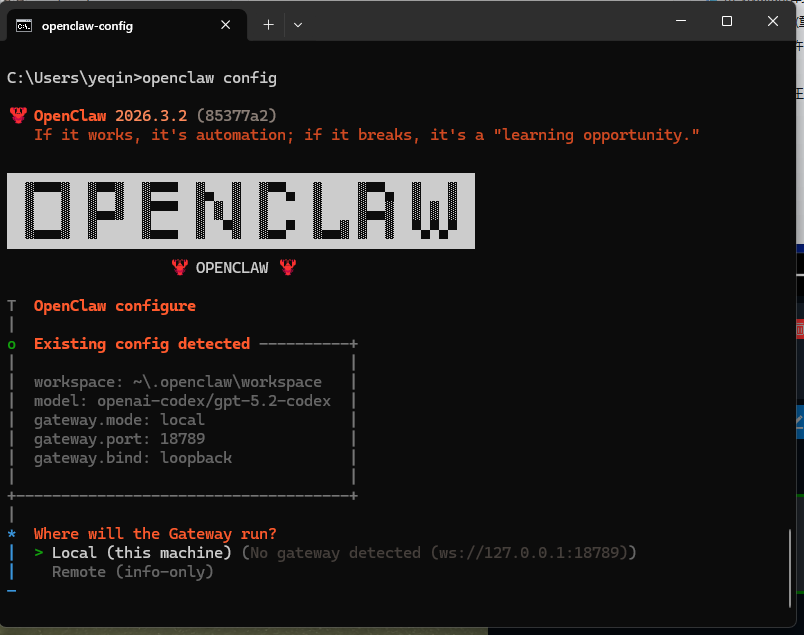
Task: Click the 'model: openai-codex/gpt-5.2-codex' line
Action: coord(183,401)
